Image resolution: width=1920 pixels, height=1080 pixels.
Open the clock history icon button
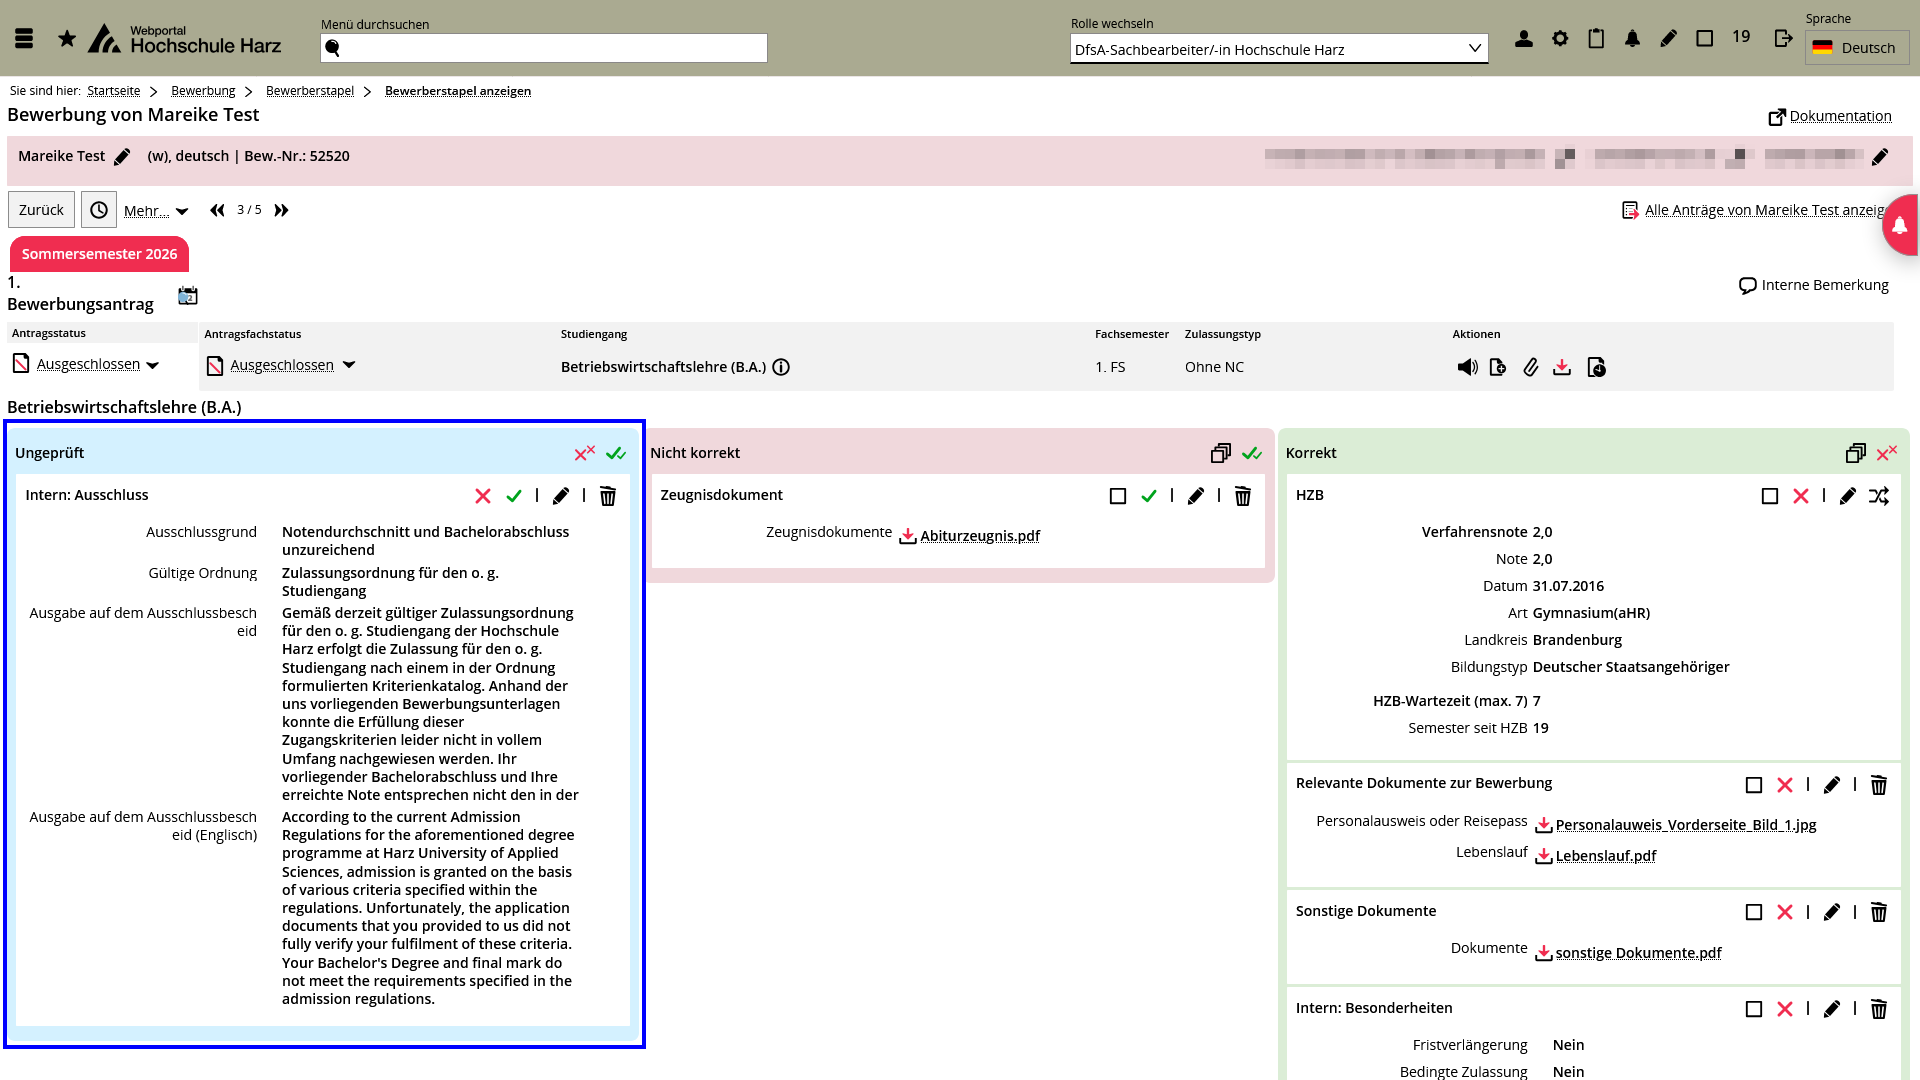[99, 210]
